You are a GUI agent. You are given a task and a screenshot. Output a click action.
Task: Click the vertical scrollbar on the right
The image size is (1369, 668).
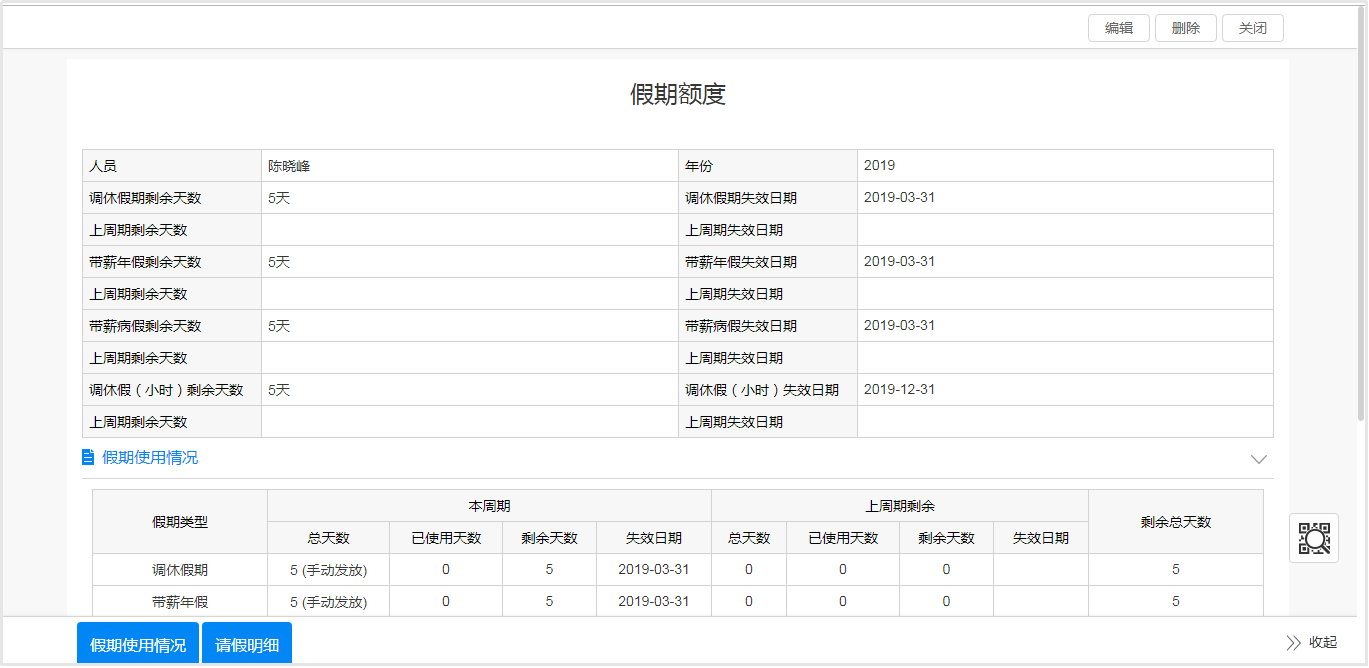(x=1362, y=215)
